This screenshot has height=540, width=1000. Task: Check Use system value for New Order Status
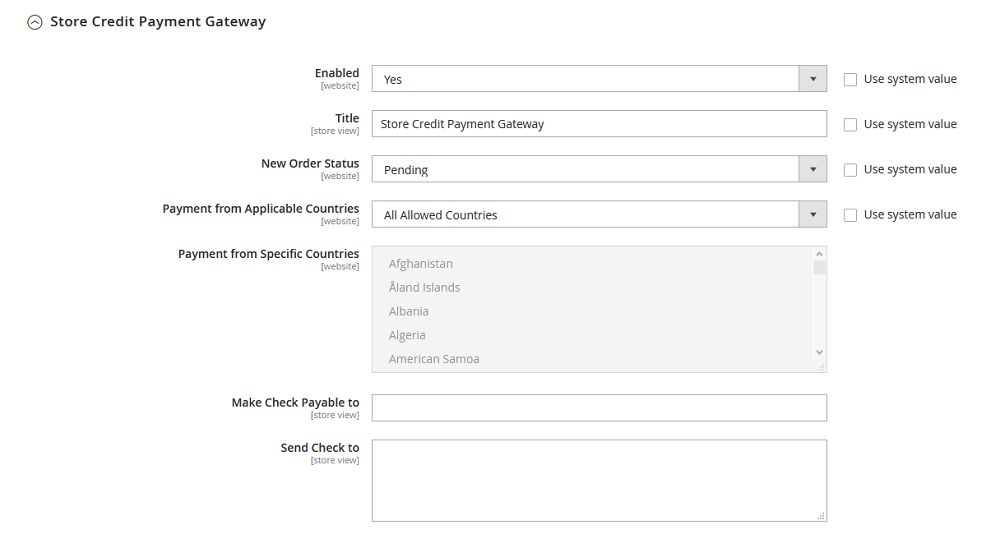click(x=851, y=169)
